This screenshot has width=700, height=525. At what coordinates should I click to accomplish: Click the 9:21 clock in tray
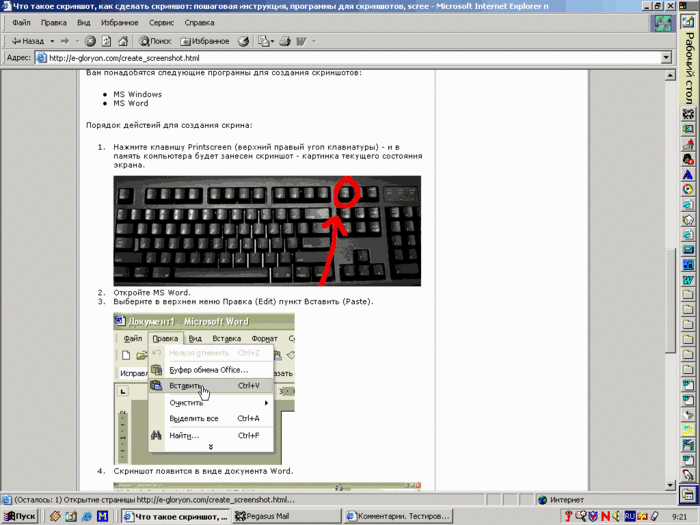tap(679, 517)
